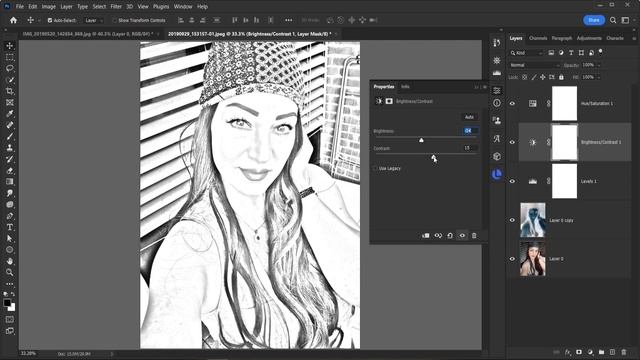The image size is (640, 360).
Task: Delete adjustment layer via Properties trash icon
Action: point(474,236)
